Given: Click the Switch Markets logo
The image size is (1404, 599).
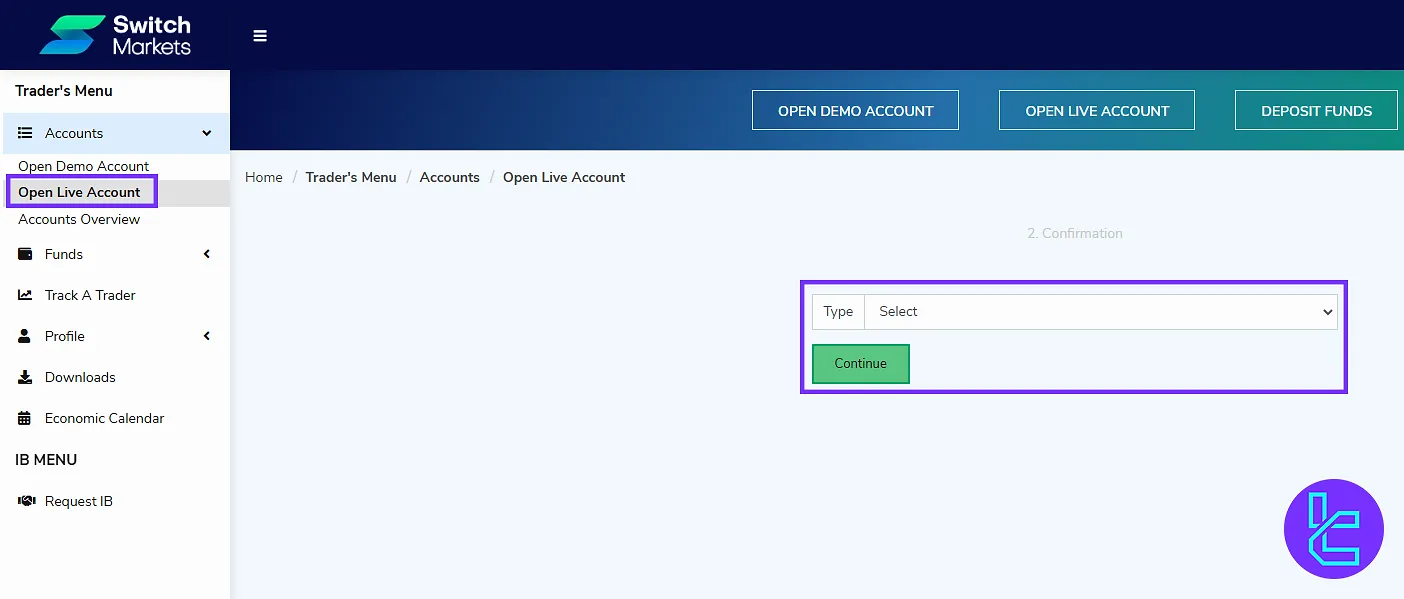Looking at the screenshot, I should pyautogui.click(x=115, y=35).
